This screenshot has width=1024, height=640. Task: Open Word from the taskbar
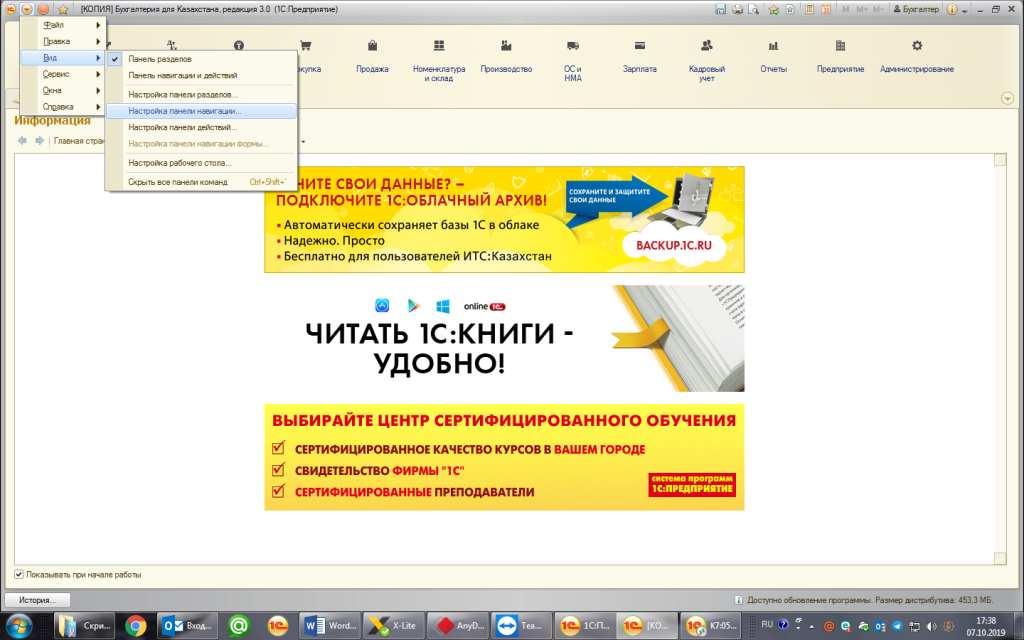(x=330, y=626)
